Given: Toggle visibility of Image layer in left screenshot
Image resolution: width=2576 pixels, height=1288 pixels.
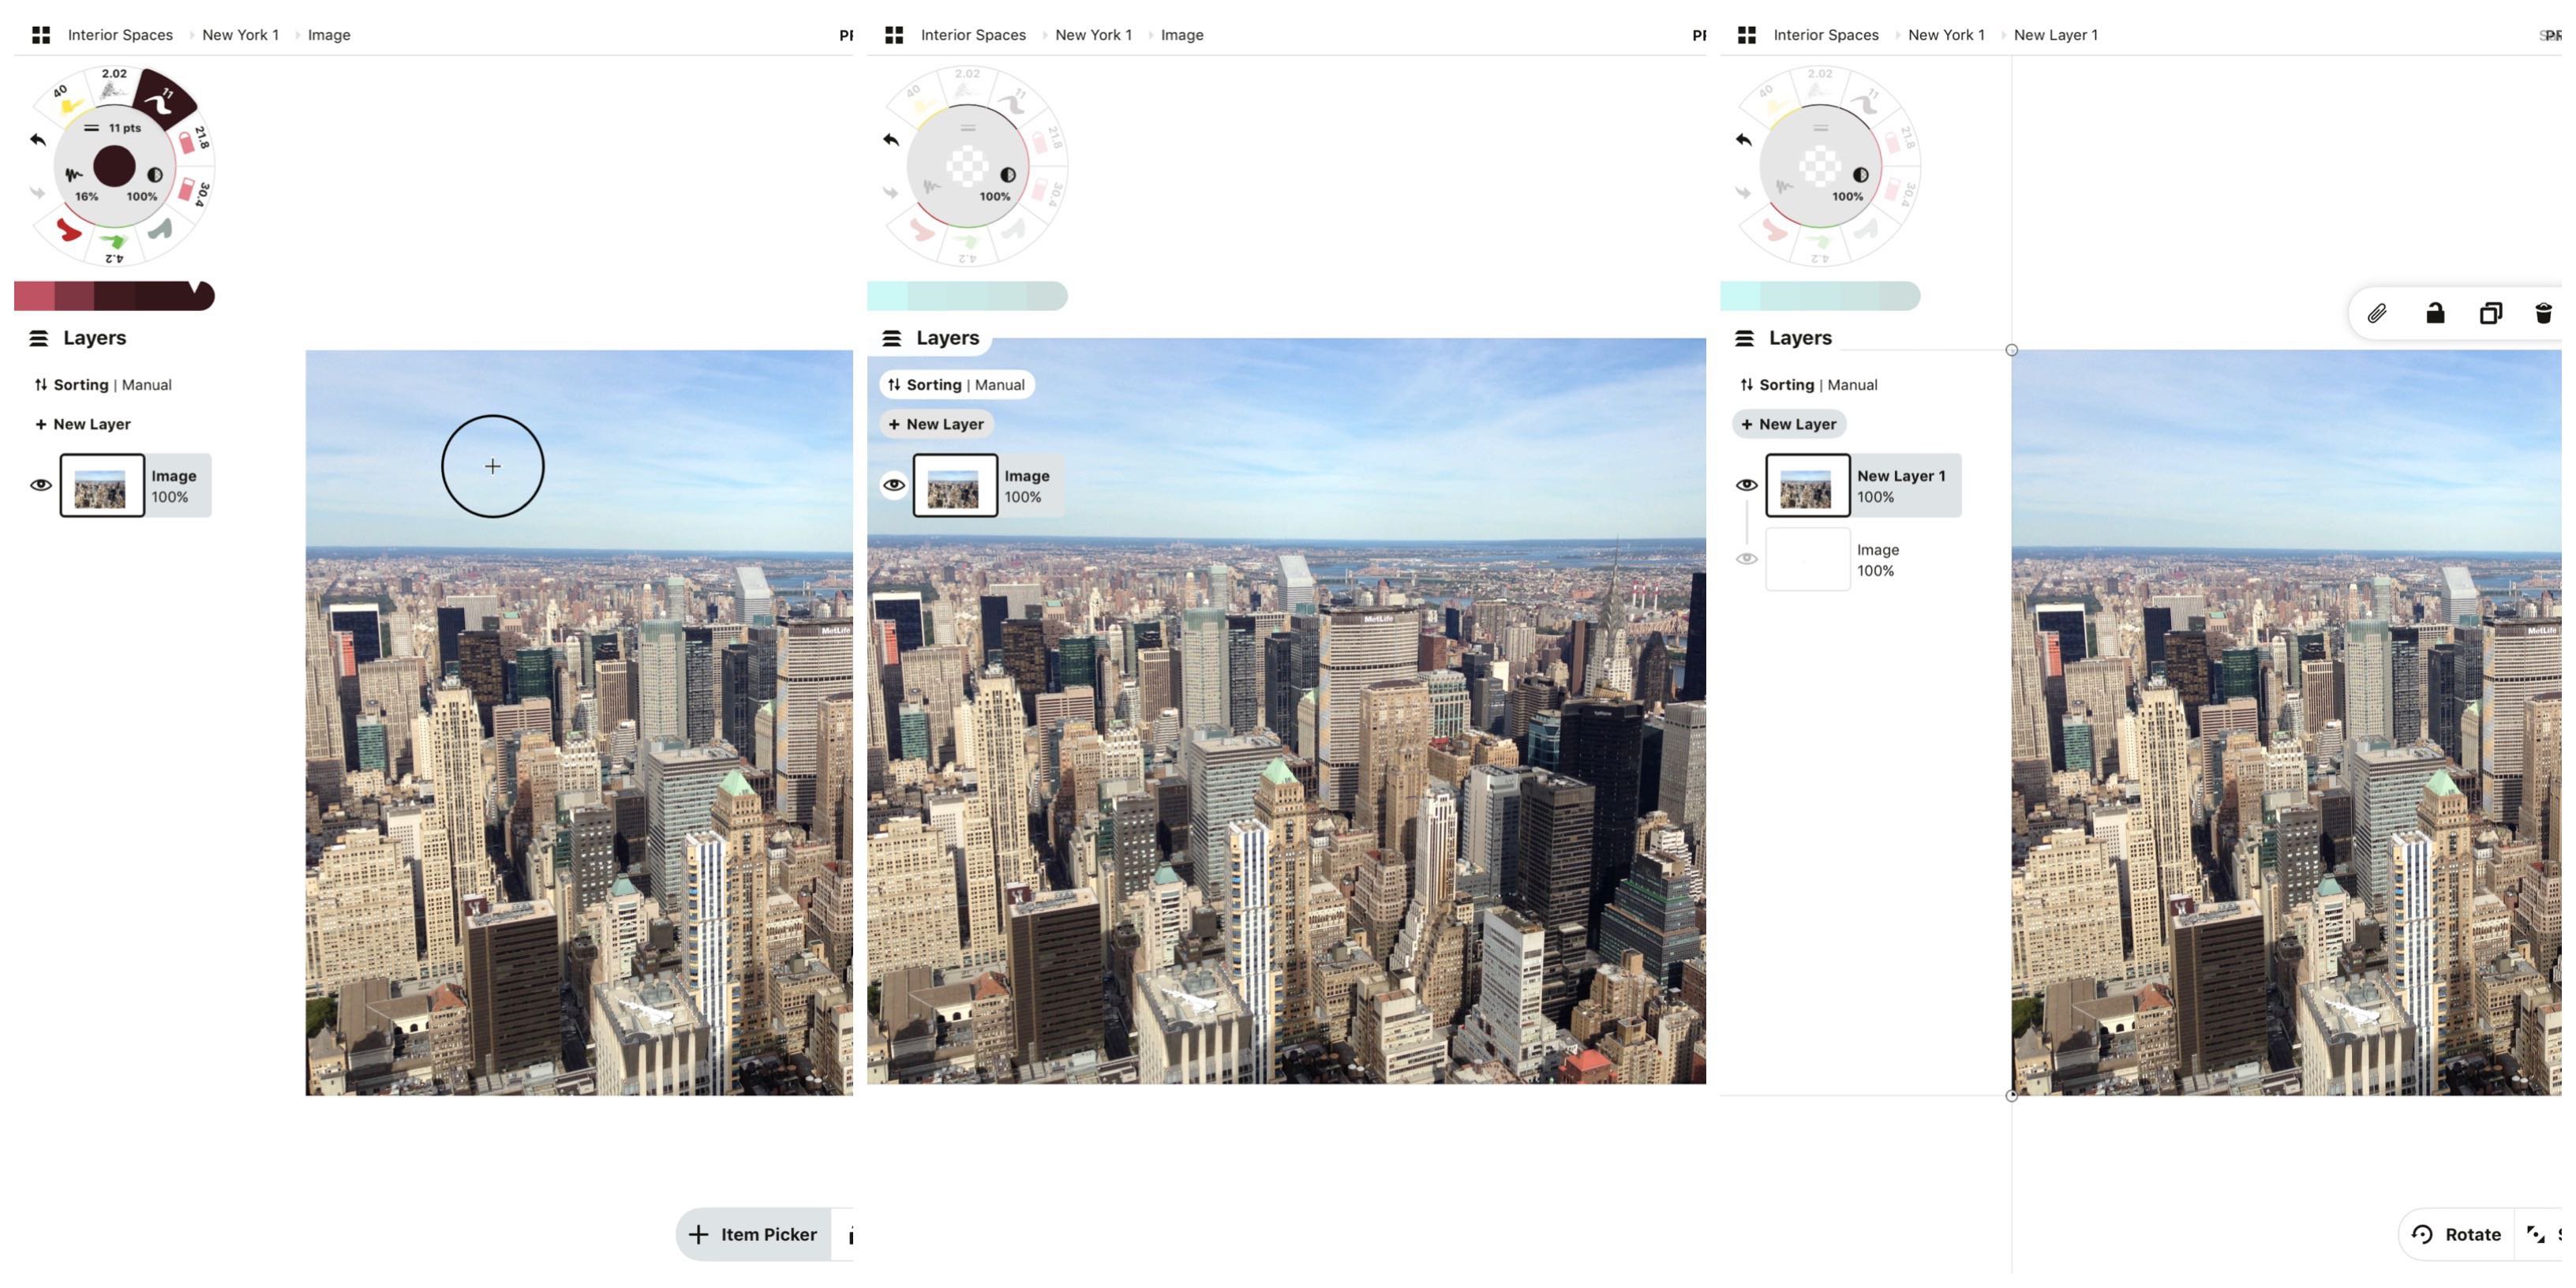Looking at the screenshot, I should point(41,485).
